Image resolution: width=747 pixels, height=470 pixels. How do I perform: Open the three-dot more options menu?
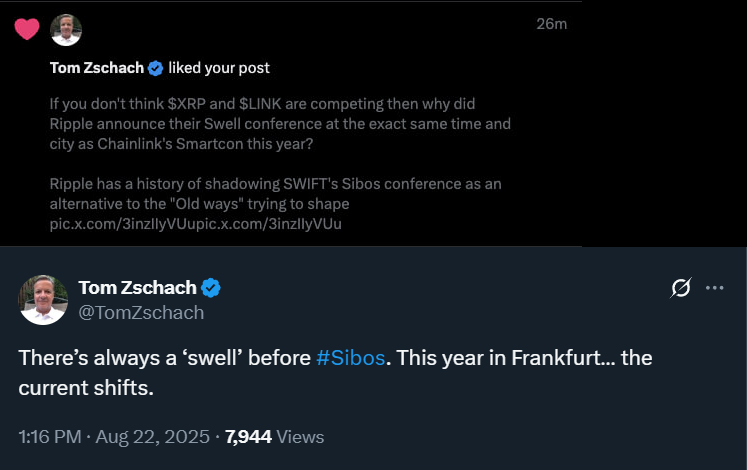tap(714, 288)
